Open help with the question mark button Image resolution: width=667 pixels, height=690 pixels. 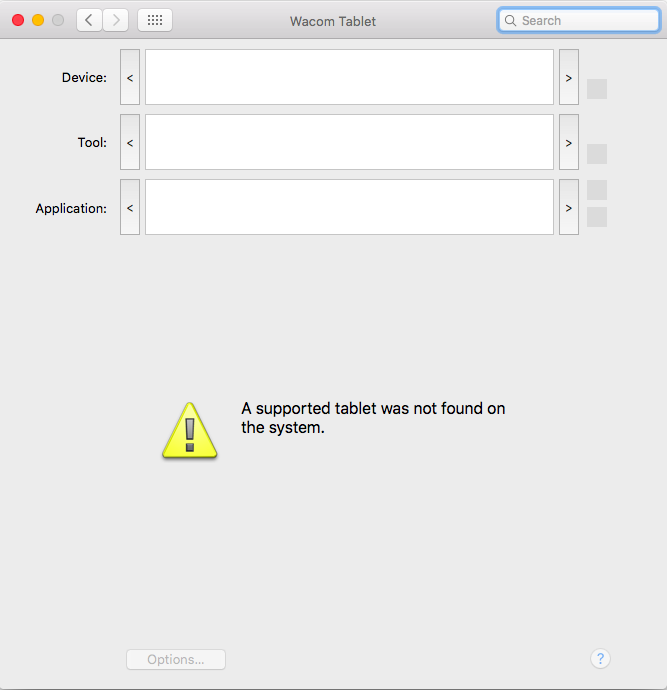pos(600,659)
